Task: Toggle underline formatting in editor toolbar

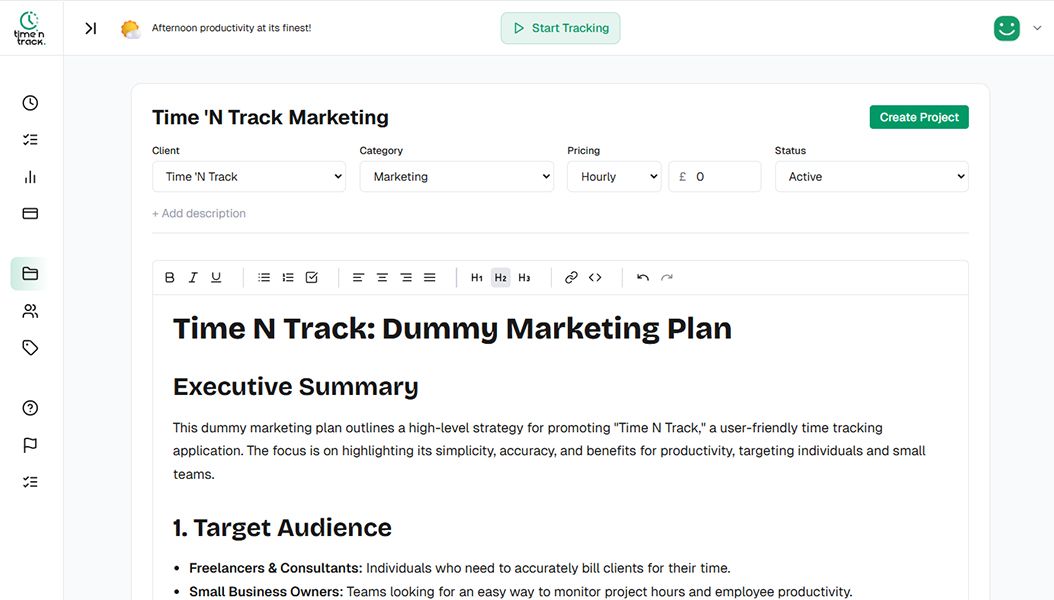Action: (x=216, y=277)
